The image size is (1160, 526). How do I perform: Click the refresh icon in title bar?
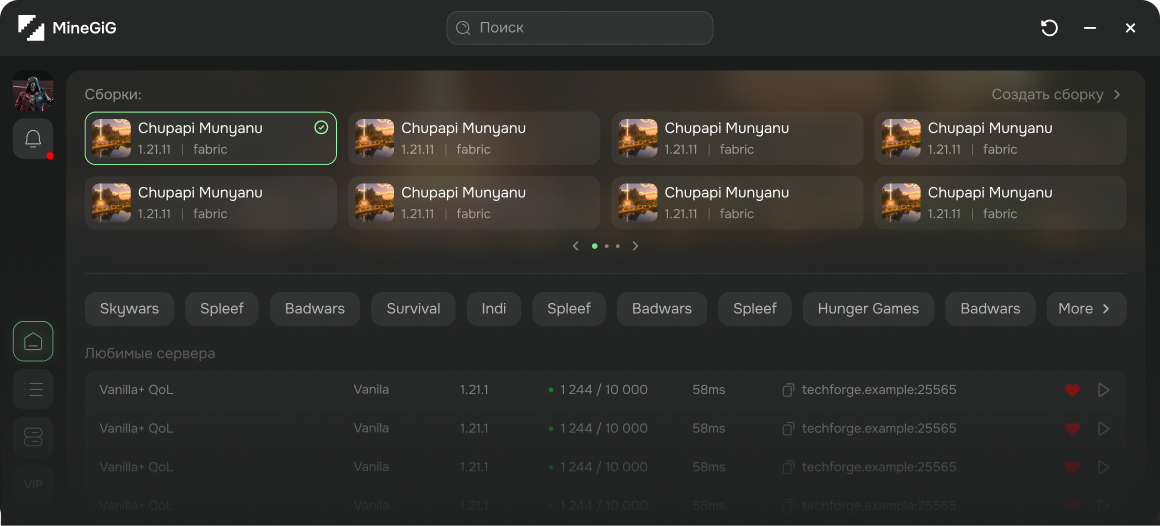tap(1049, 28)
